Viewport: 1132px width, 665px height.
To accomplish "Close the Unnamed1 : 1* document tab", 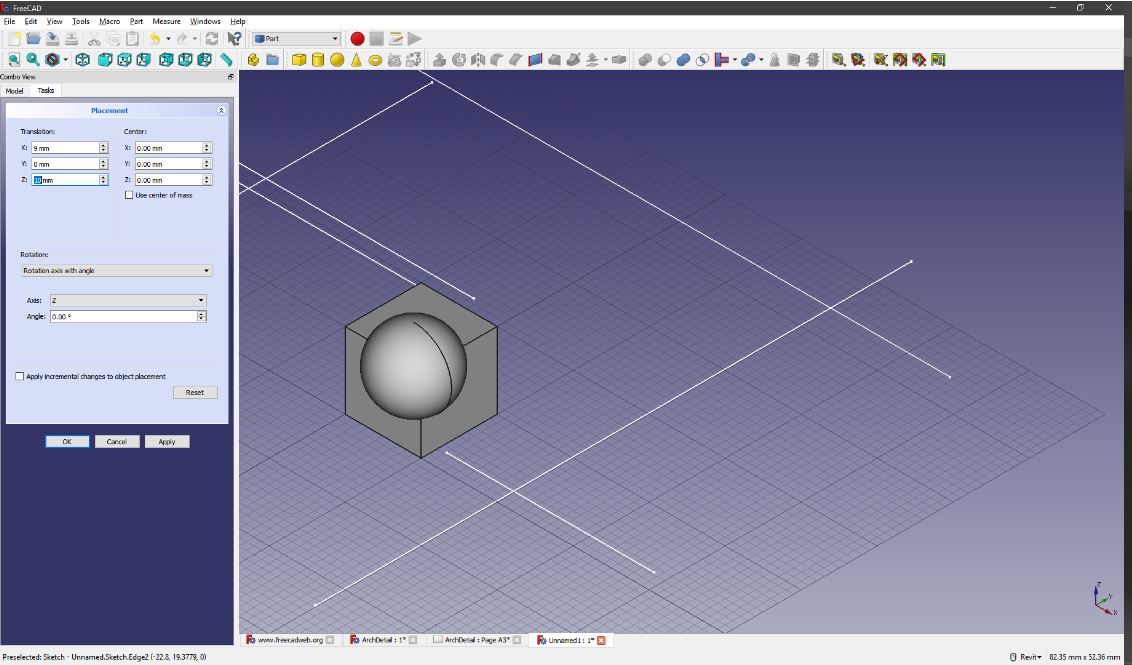I will click(x=601, y=640).
